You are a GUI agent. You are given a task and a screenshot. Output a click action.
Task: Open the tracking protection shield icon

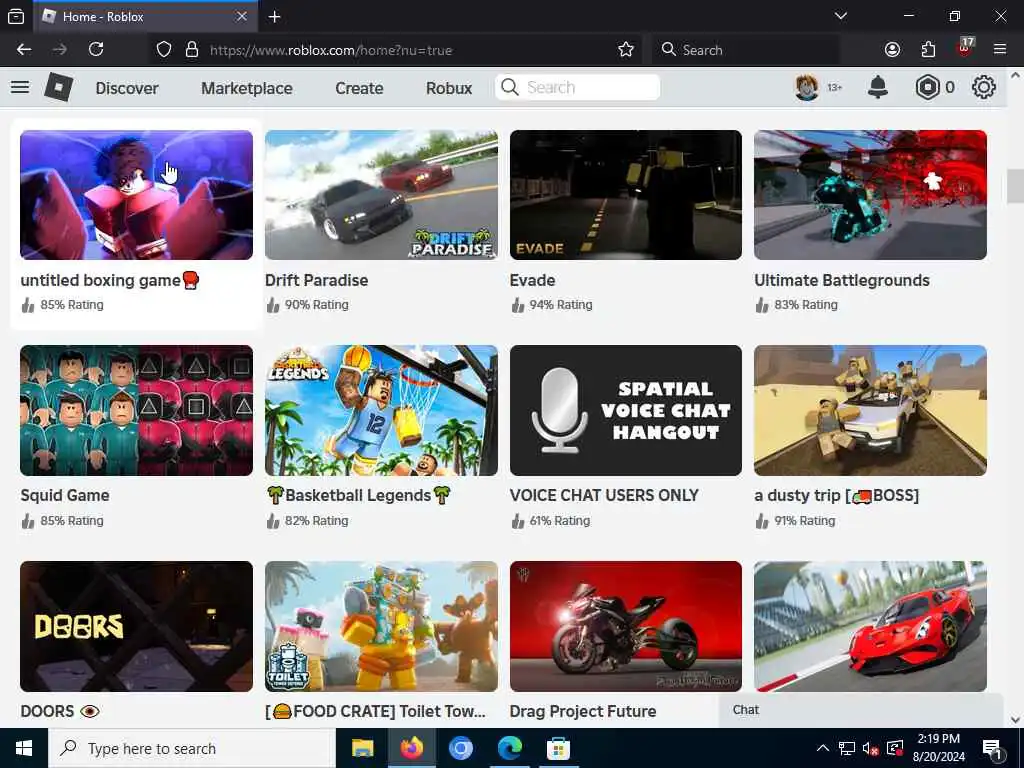pyautogui.click(x=164, y=50)
